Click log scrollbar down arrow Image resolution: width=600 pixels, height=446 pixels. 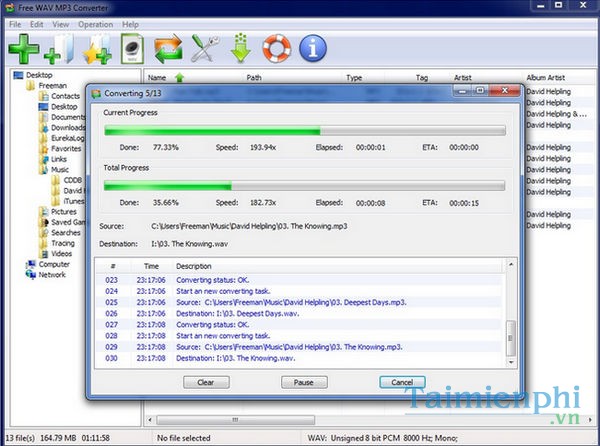coord(511,362)
